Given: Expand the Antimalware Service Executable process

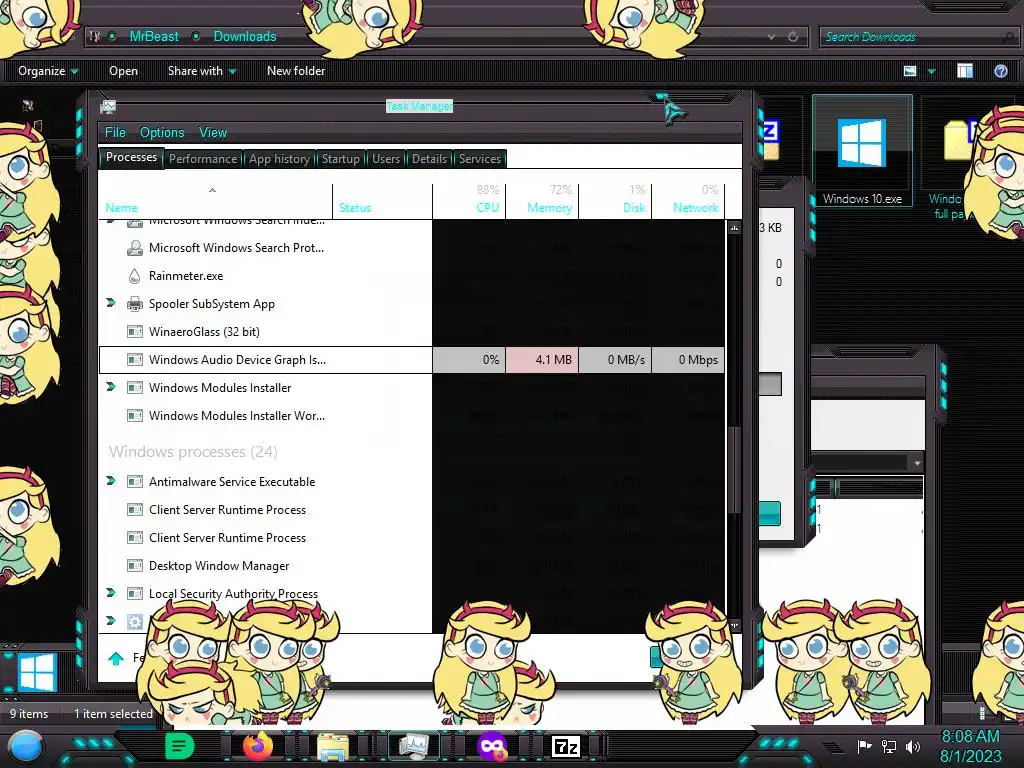Looking at the screenshot, I should click(111, 481).
